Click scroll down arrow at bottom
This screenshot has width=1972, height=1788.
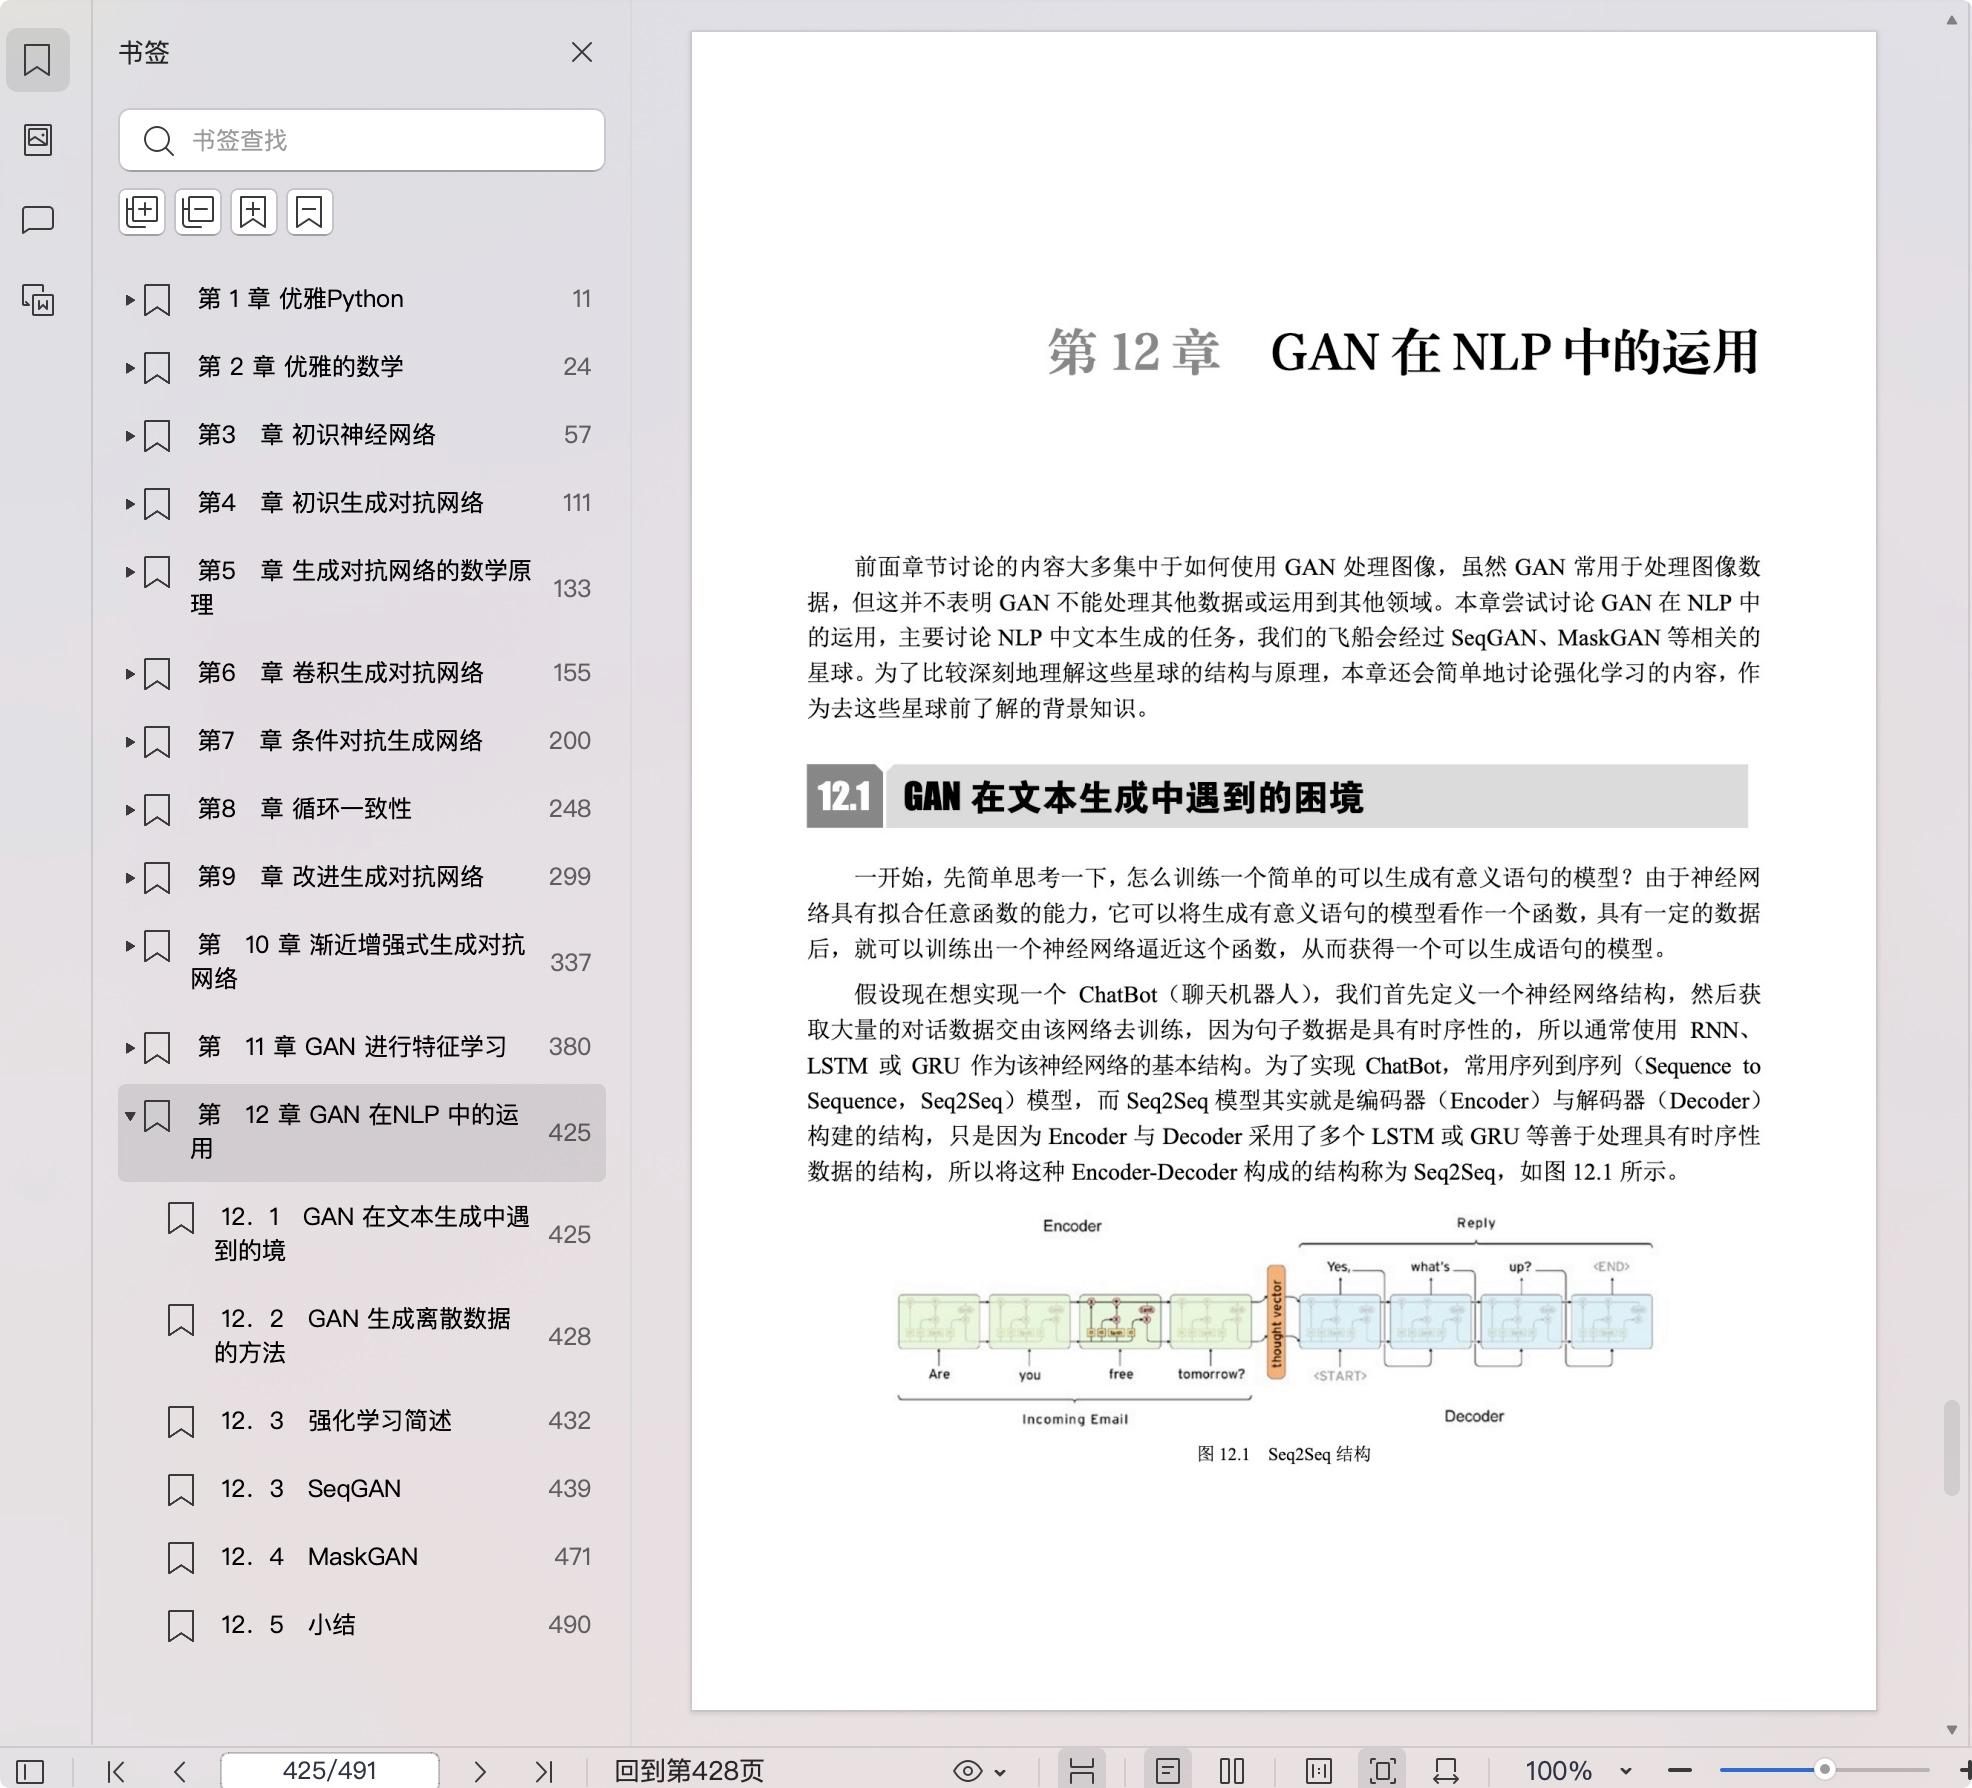1951,1730
